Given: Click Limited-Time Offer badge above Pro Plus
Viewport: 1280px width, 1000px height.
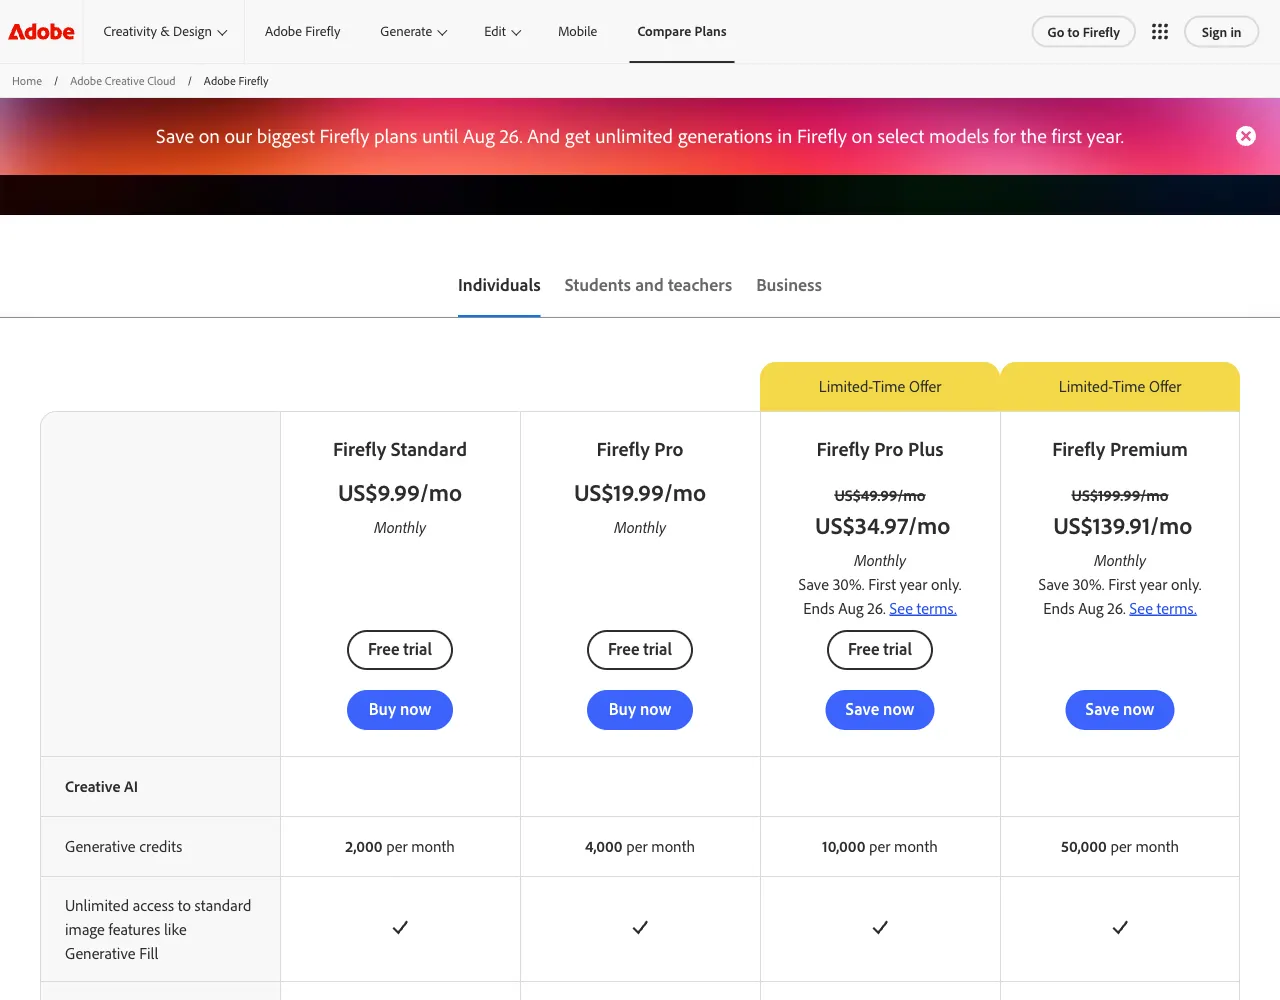Looking at the screenshot, I should pos(880,387).
